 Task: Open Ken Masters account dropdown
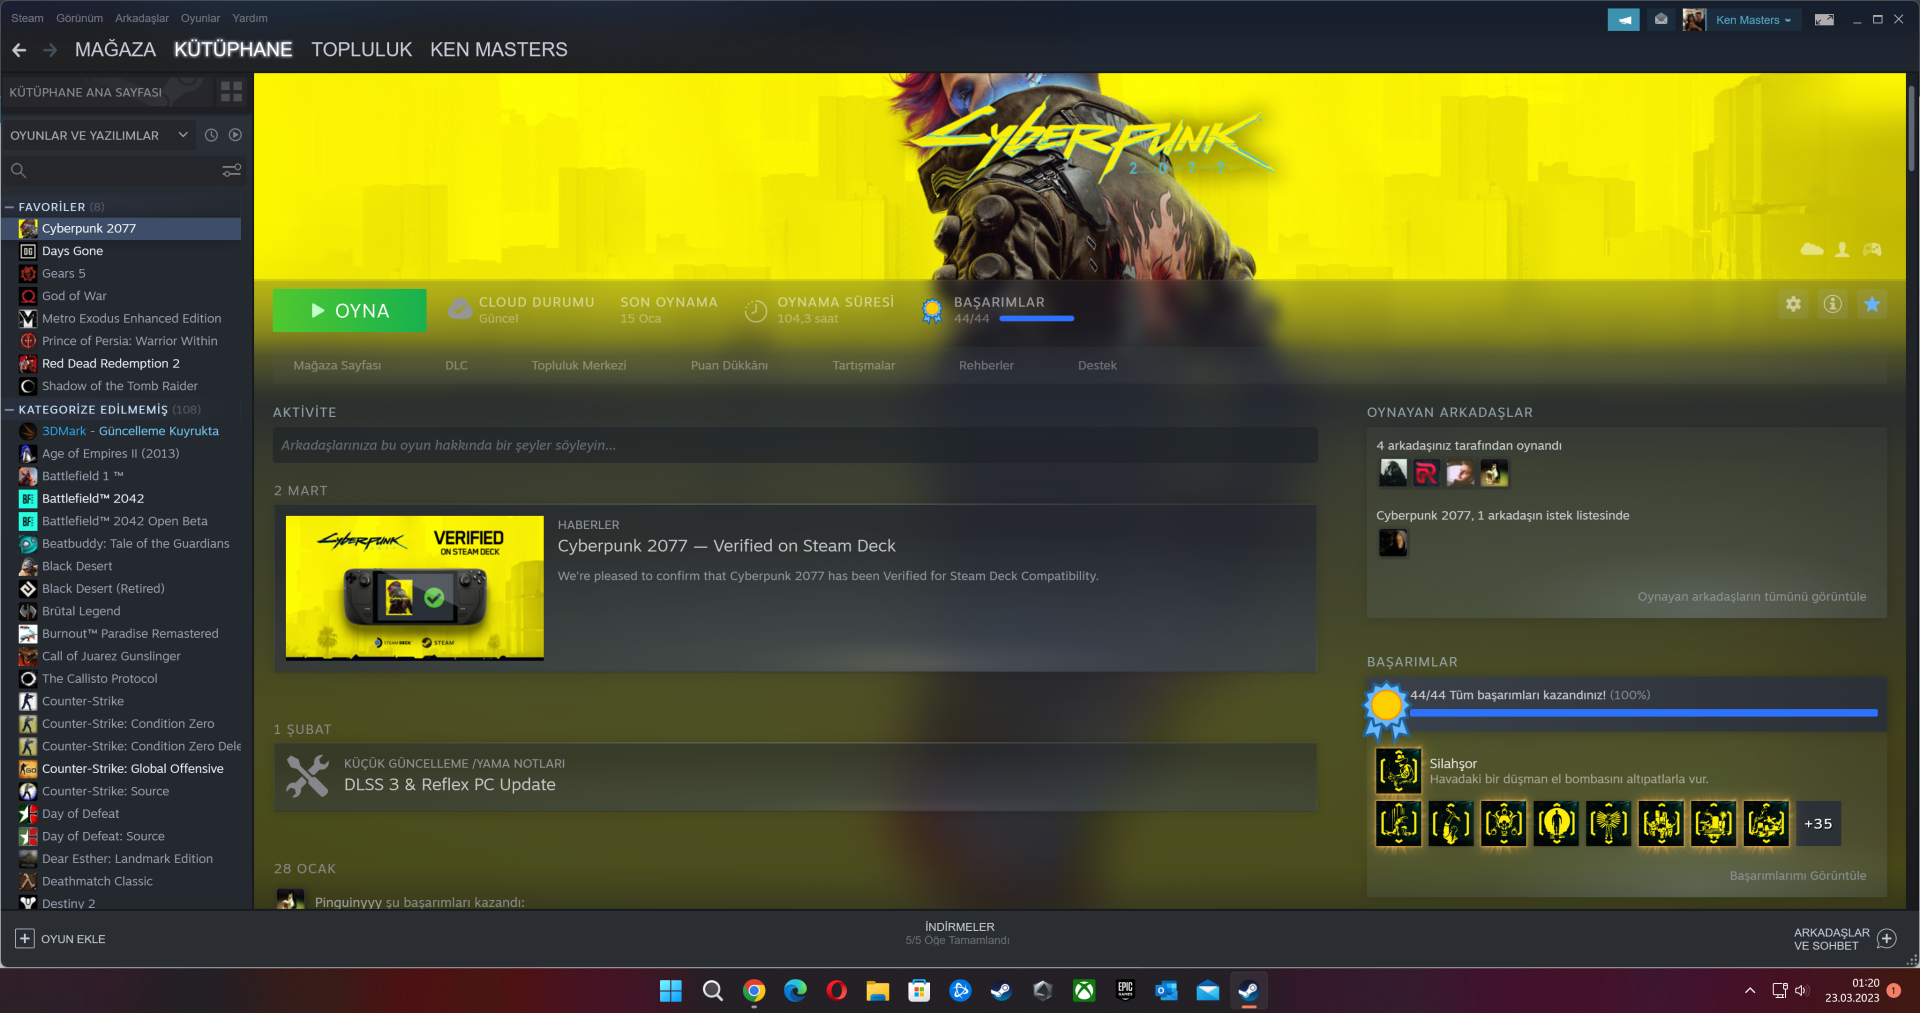(1753, 20)
